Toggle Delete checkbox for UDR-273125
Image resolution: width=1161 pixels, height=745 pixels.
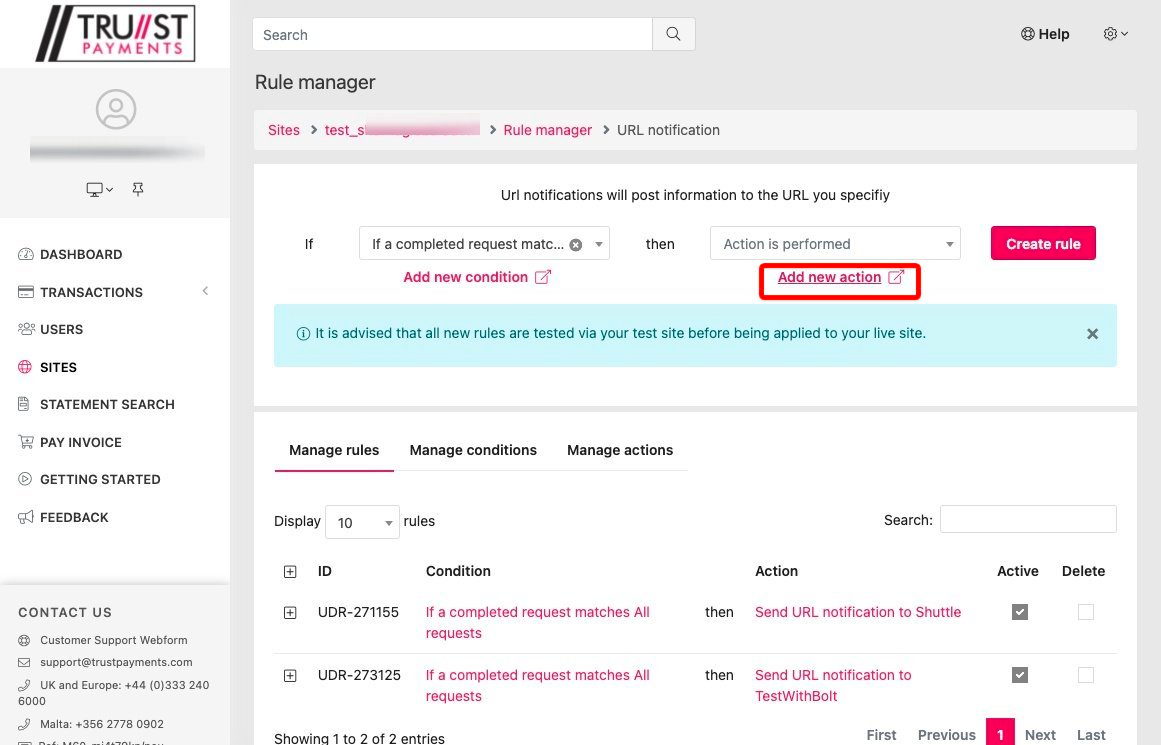pos(1085,675)
